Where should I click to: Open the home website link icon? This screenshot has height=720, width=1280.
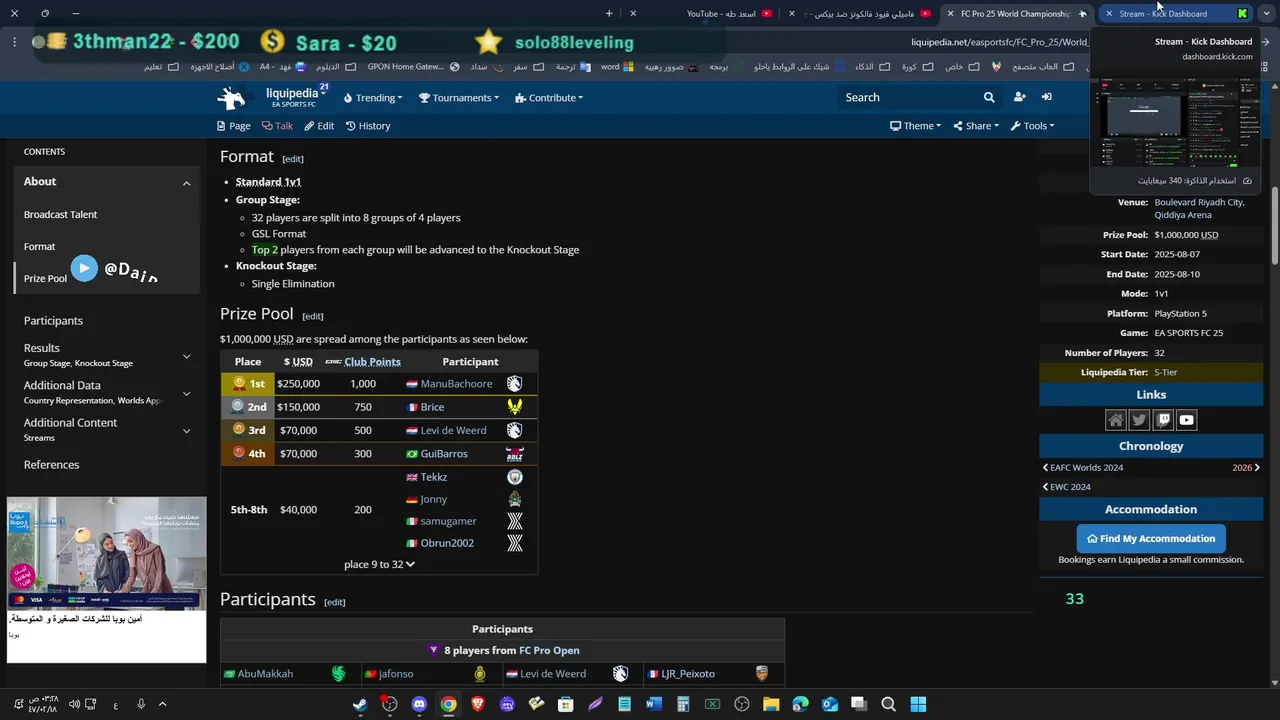pyautogui.click(x=1116, y=420)
